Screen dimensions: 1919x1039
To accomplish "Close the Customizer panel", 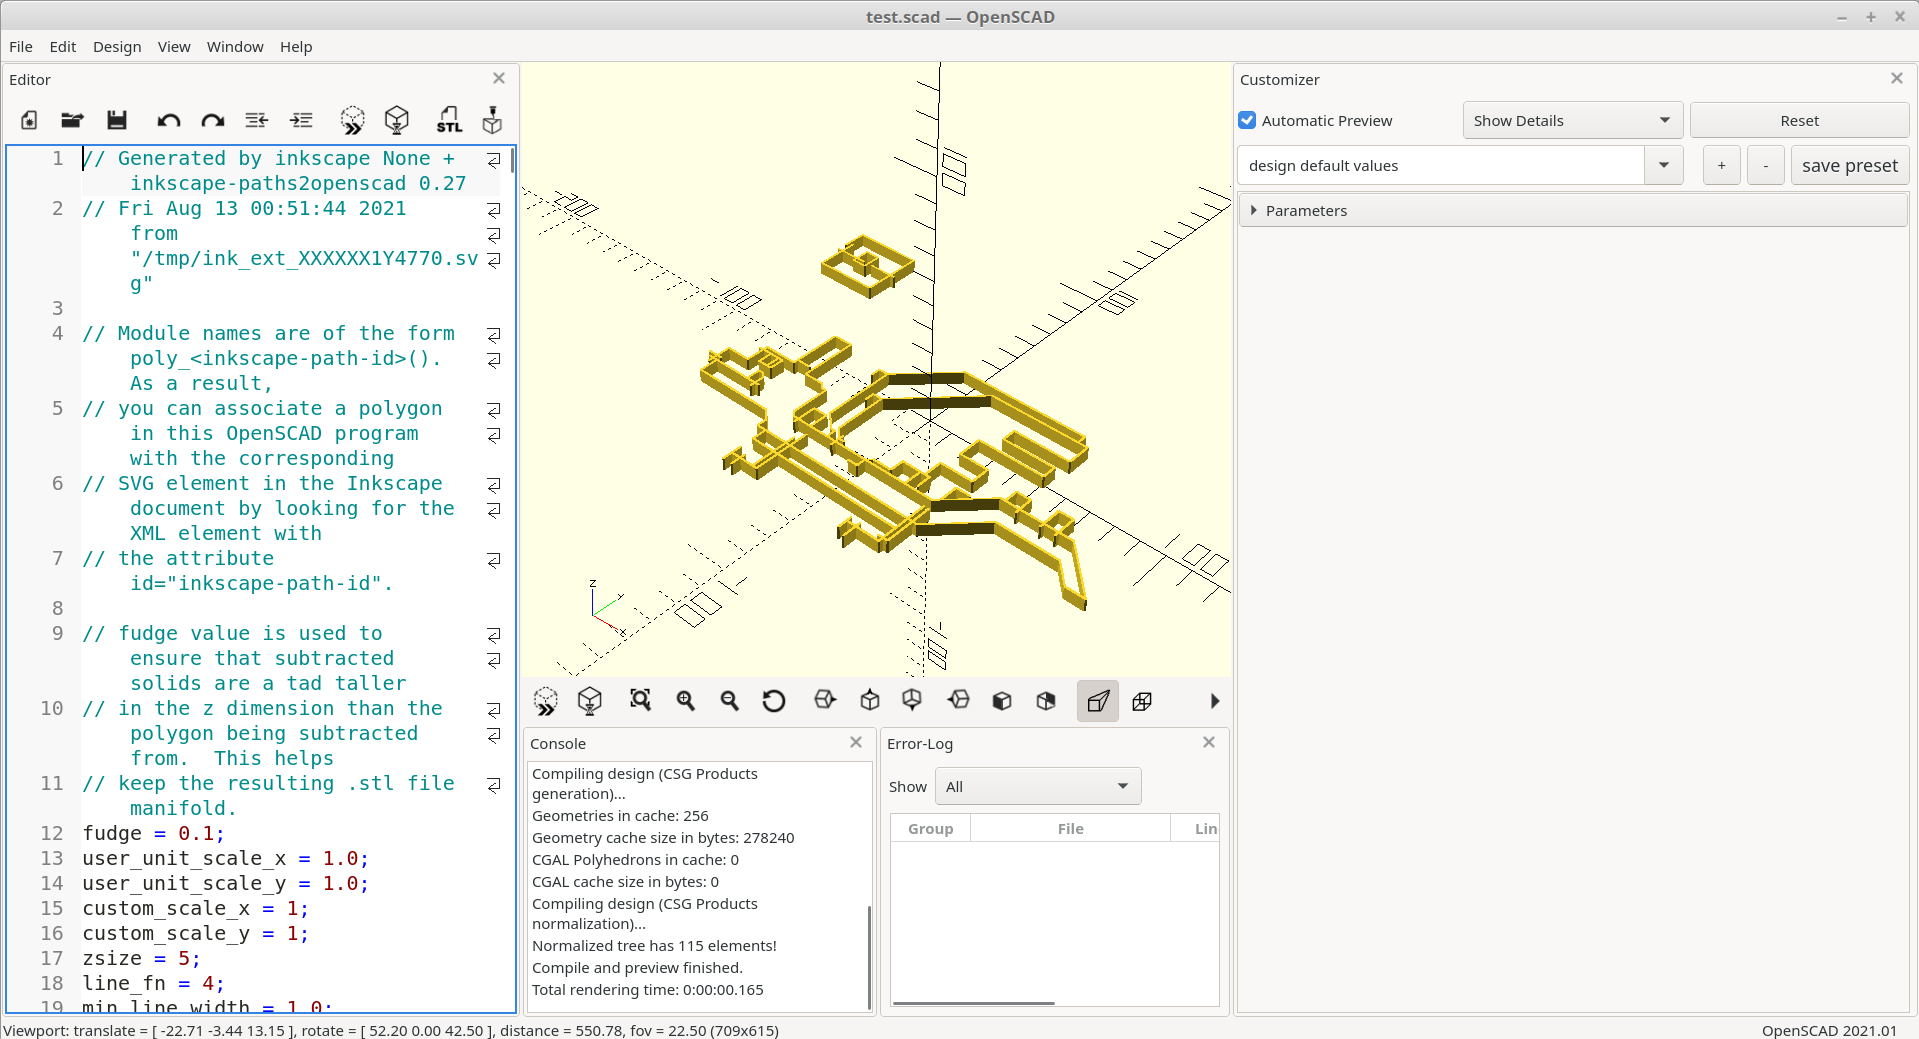I will (x=1897, y=78).
